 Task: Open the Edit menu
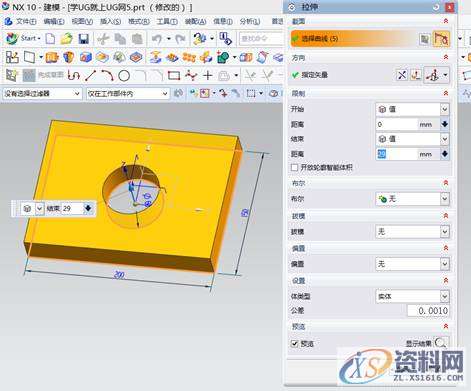click(x=54, y=22)
